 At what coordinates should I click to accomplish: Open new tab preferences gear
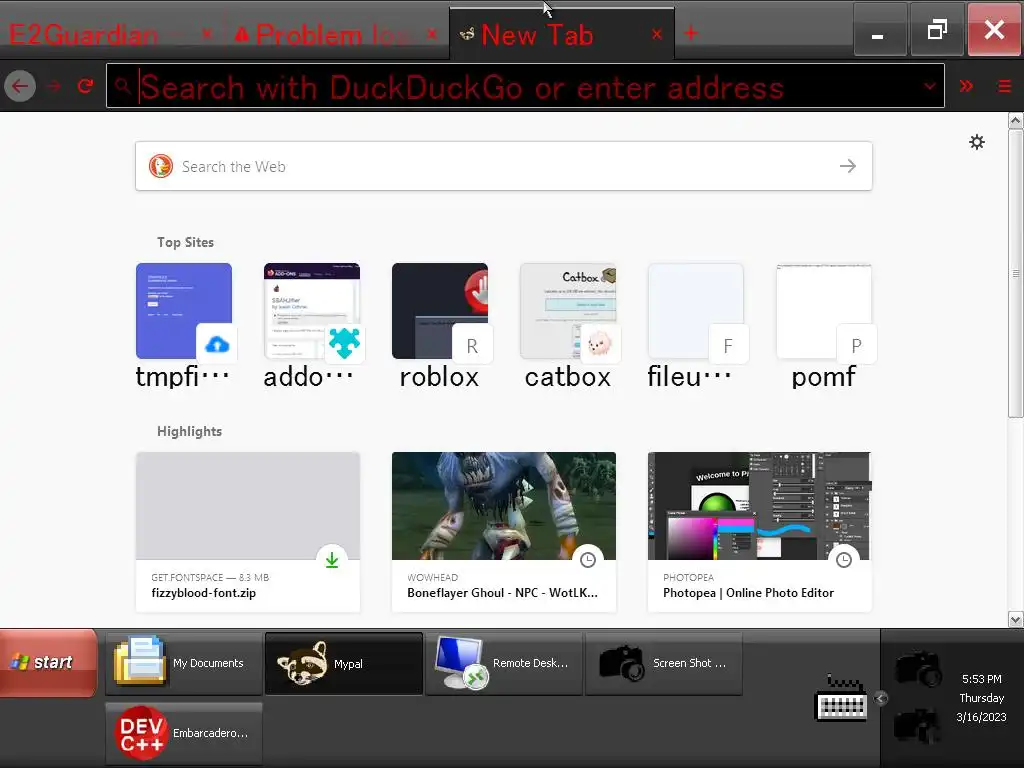[x=976, y=142]
